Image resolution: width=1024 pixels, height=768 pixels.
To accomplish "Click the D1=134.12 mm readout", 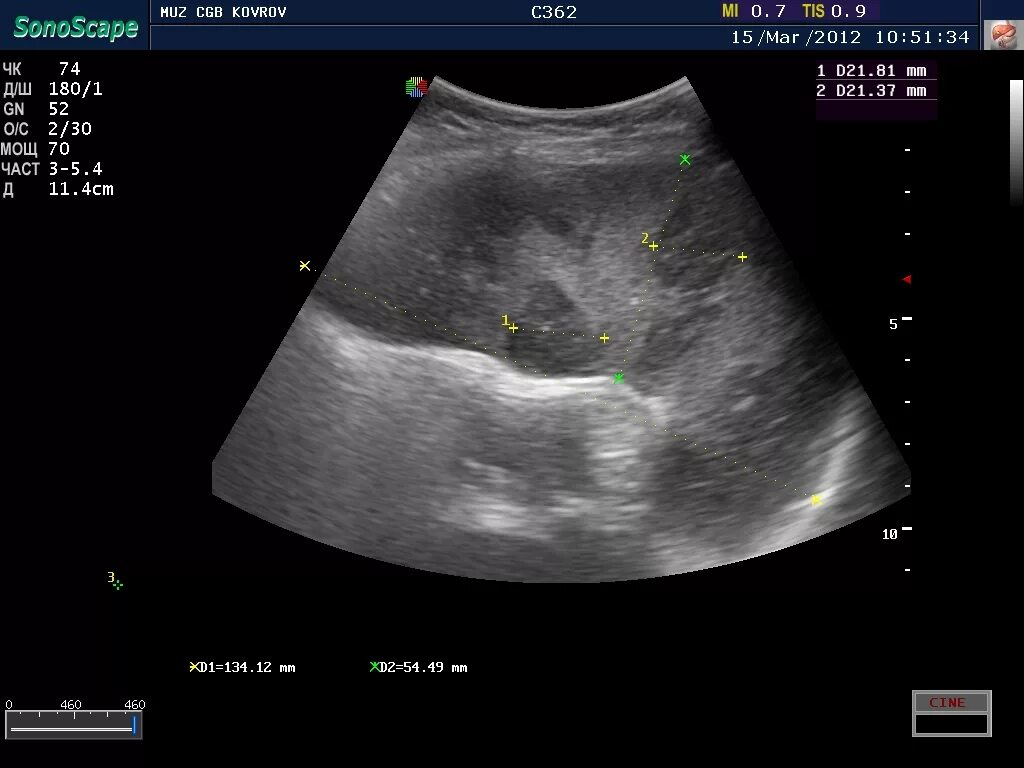I will (242, 667).
